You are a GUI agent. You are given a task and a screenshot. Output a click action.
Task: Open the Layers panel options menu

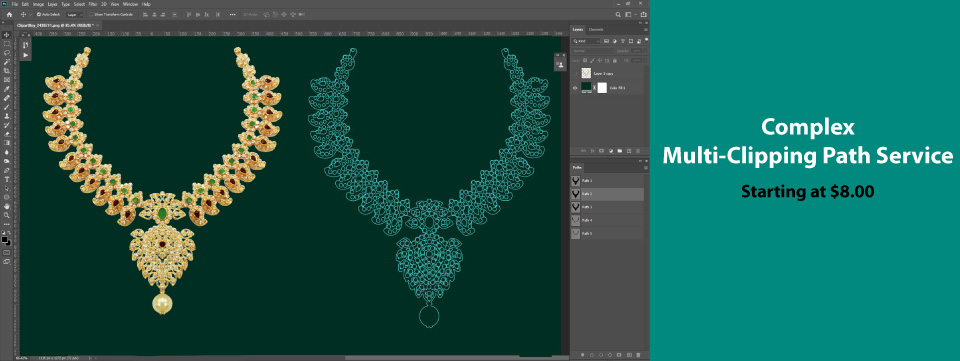pos(645,29)
